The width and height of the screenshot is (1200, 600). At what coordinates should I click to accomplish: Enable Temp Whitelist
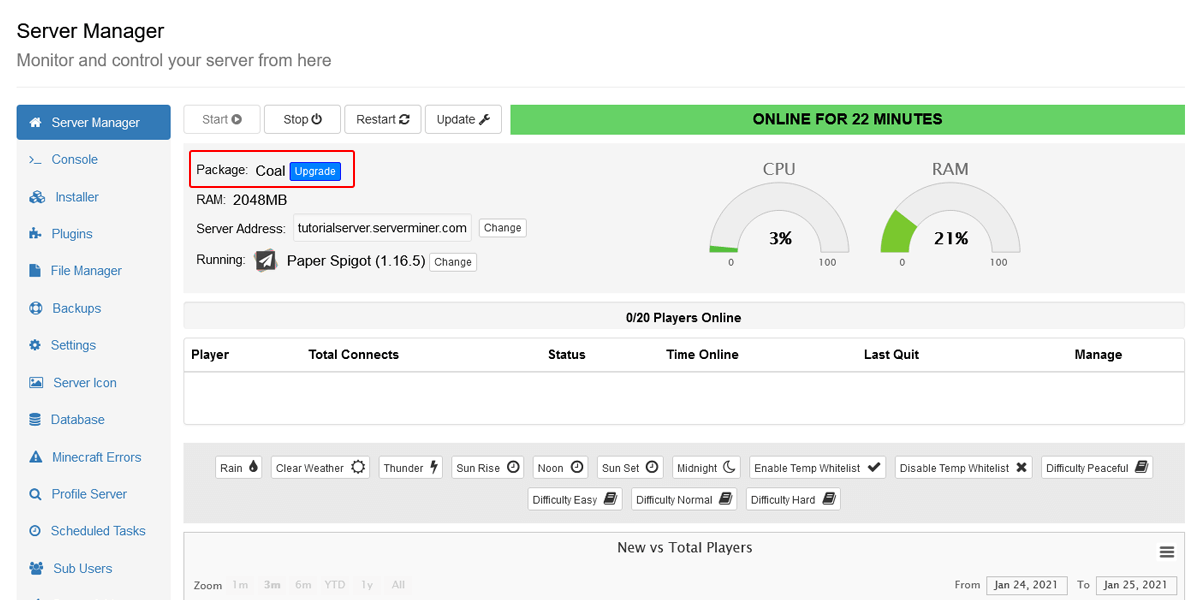817,467
